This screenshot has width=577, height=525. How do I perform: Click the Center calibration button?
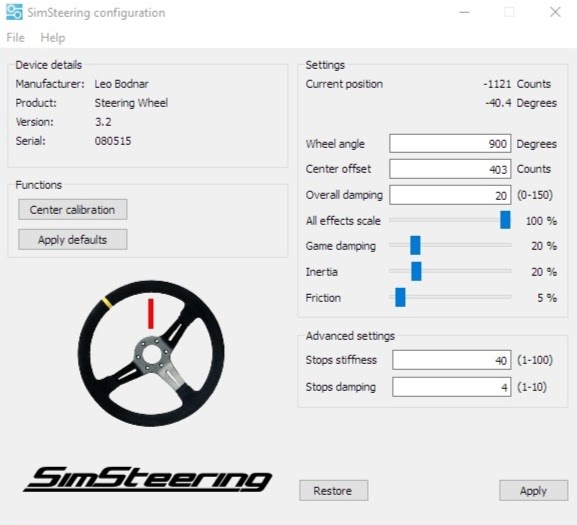click(73, 210)
